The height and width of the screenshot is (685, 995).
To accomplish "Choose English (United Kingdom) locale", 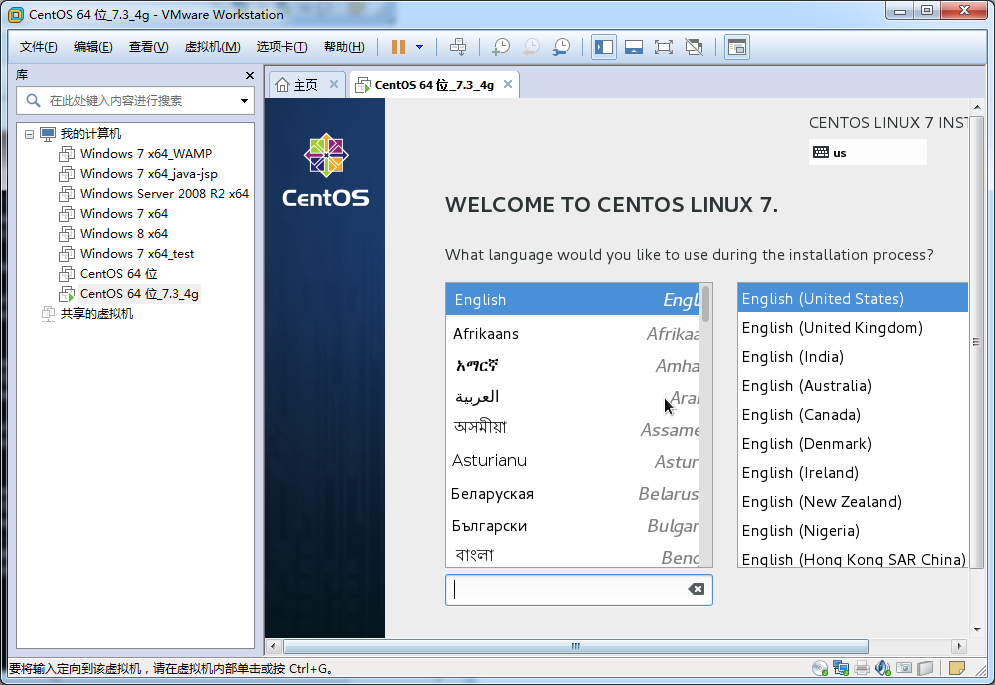I will tap(853, 328).
